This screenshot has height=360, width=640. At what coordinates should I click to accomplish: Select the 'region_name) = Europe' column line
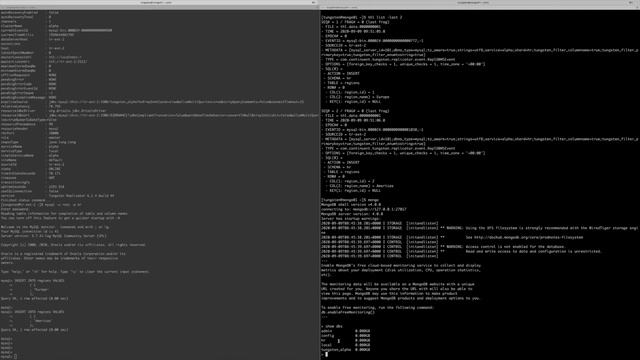360,97
